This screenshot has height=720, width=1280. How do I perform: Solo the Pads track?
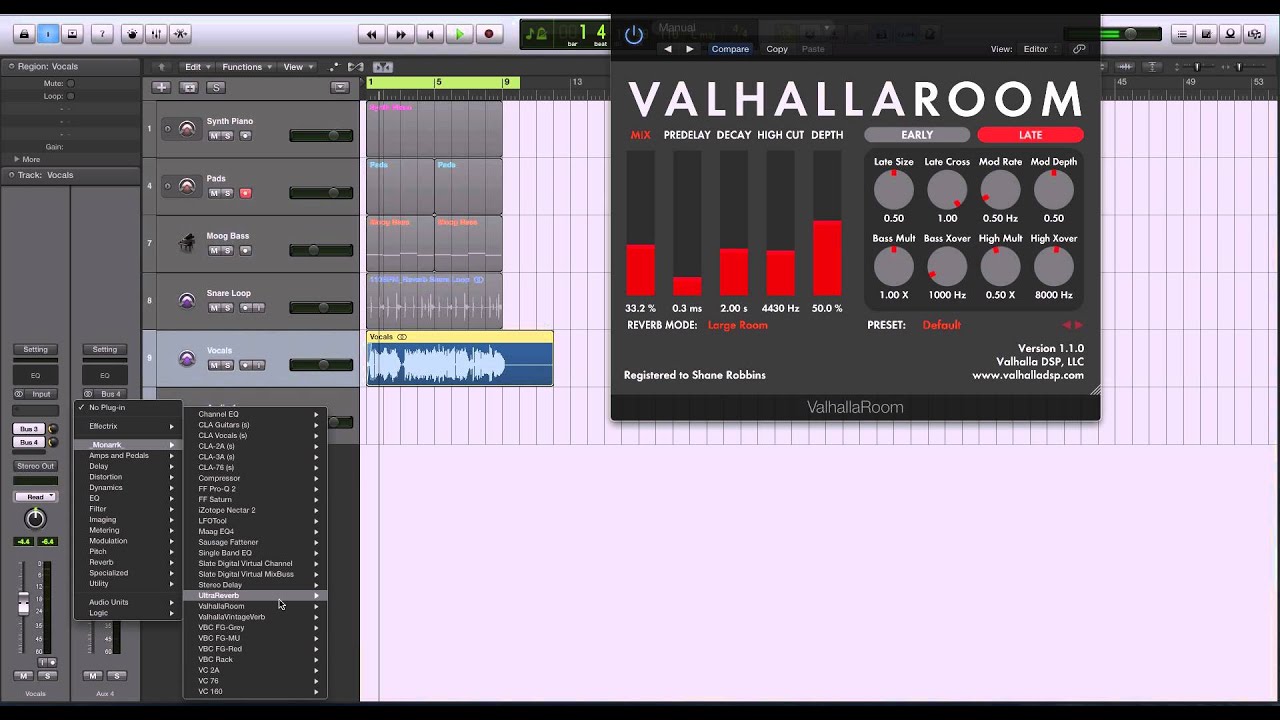[227, 193]
